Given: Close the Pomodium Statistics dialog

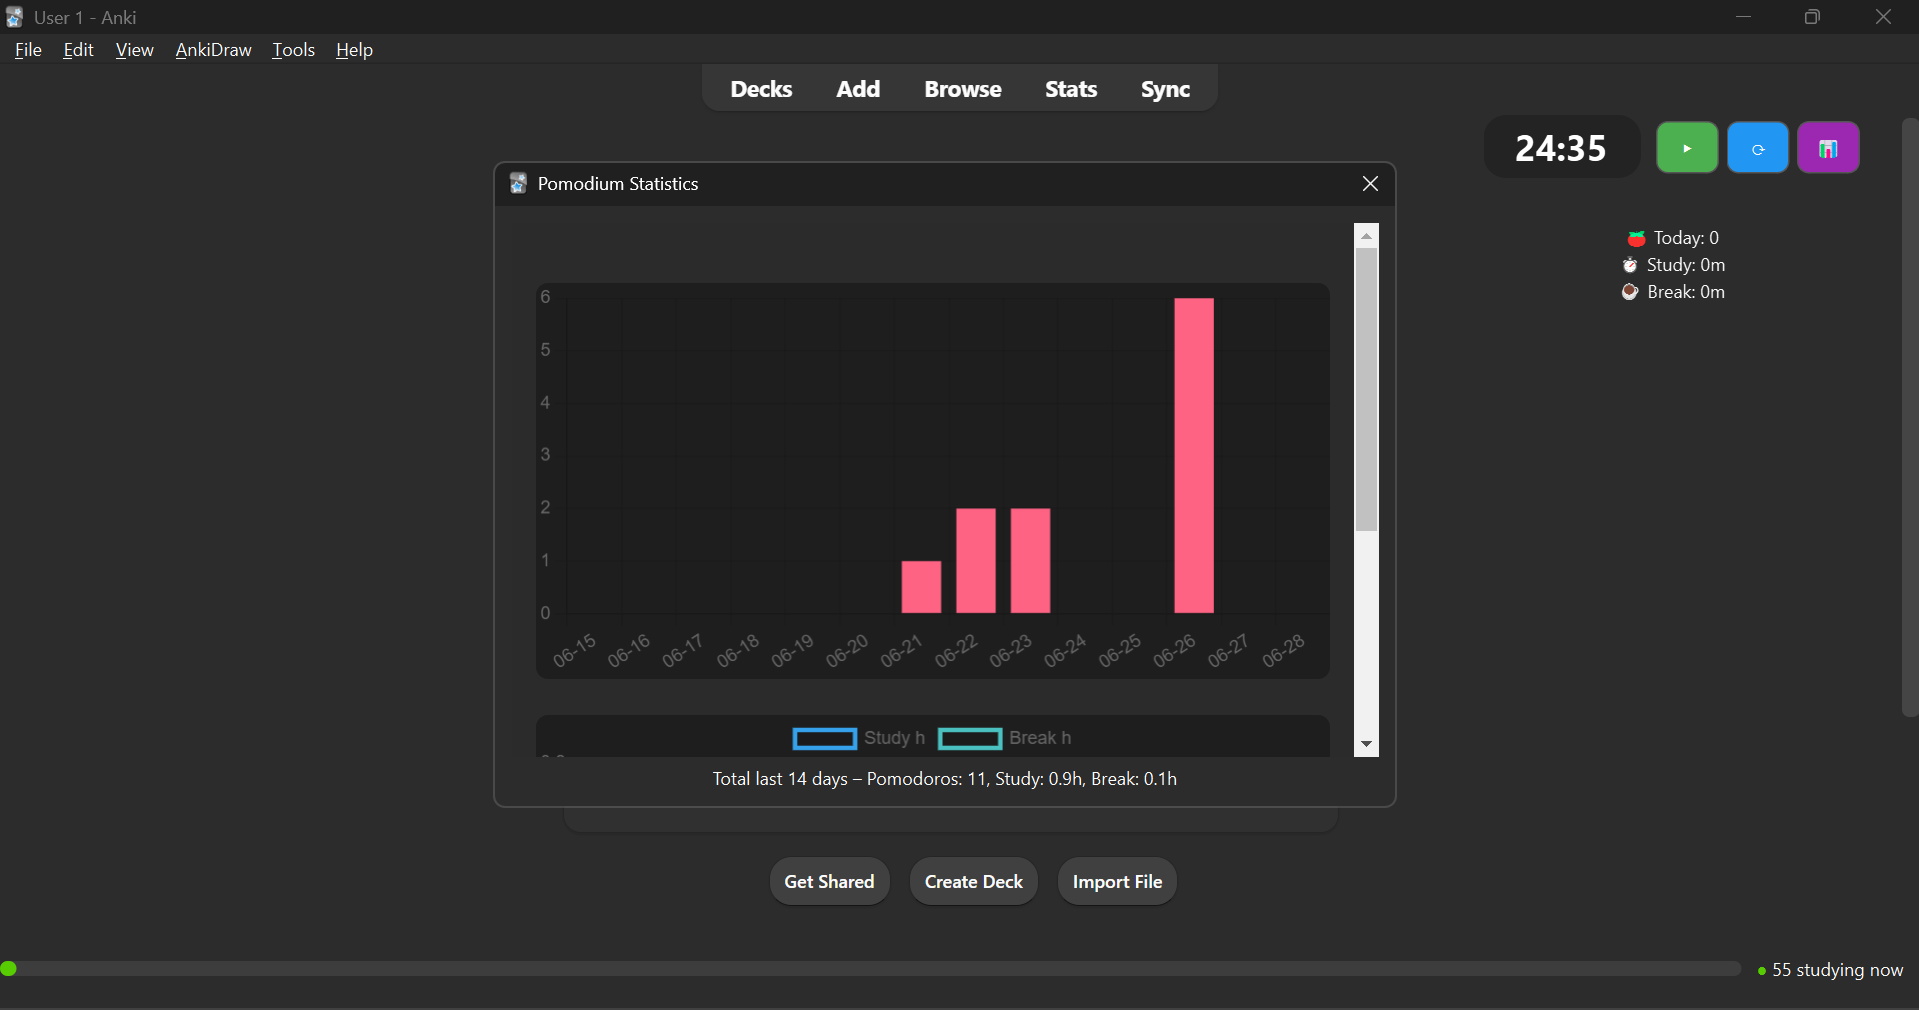Looking at the screenshot, I should point(1369,184).
